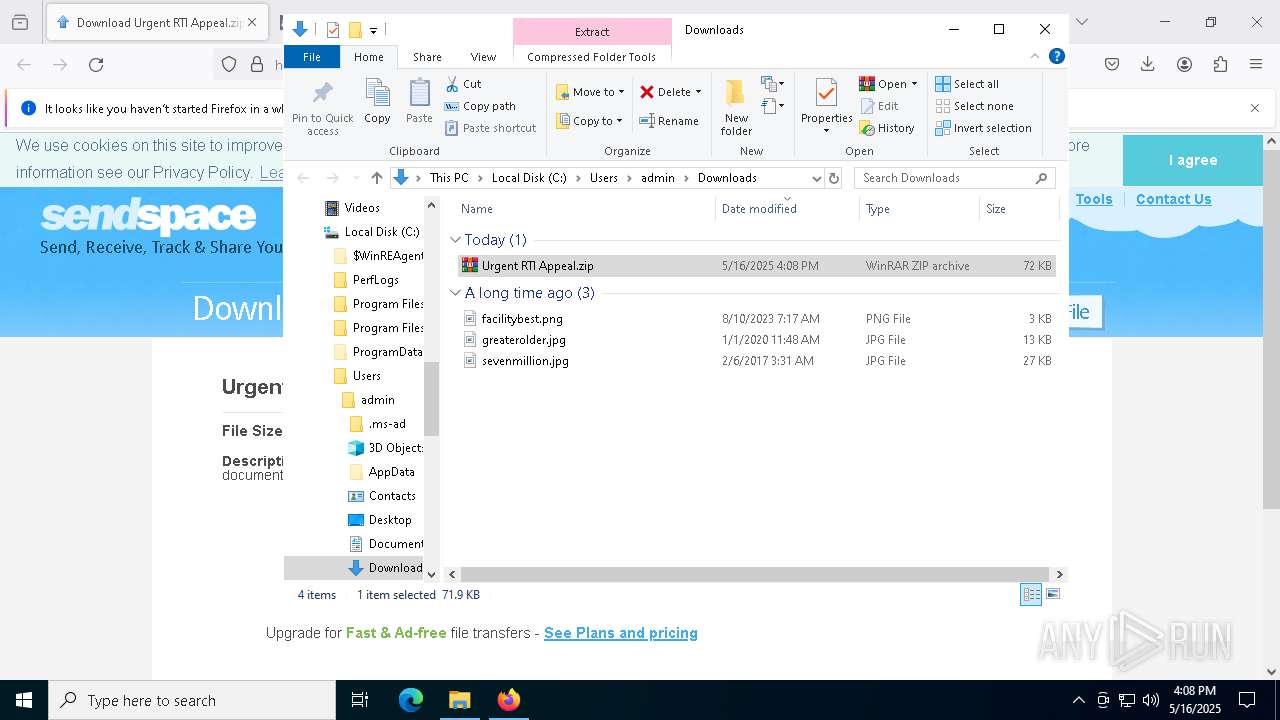Open Firefox from taskbar
This screenshot has height=720, width=1280.
(509, 700)
